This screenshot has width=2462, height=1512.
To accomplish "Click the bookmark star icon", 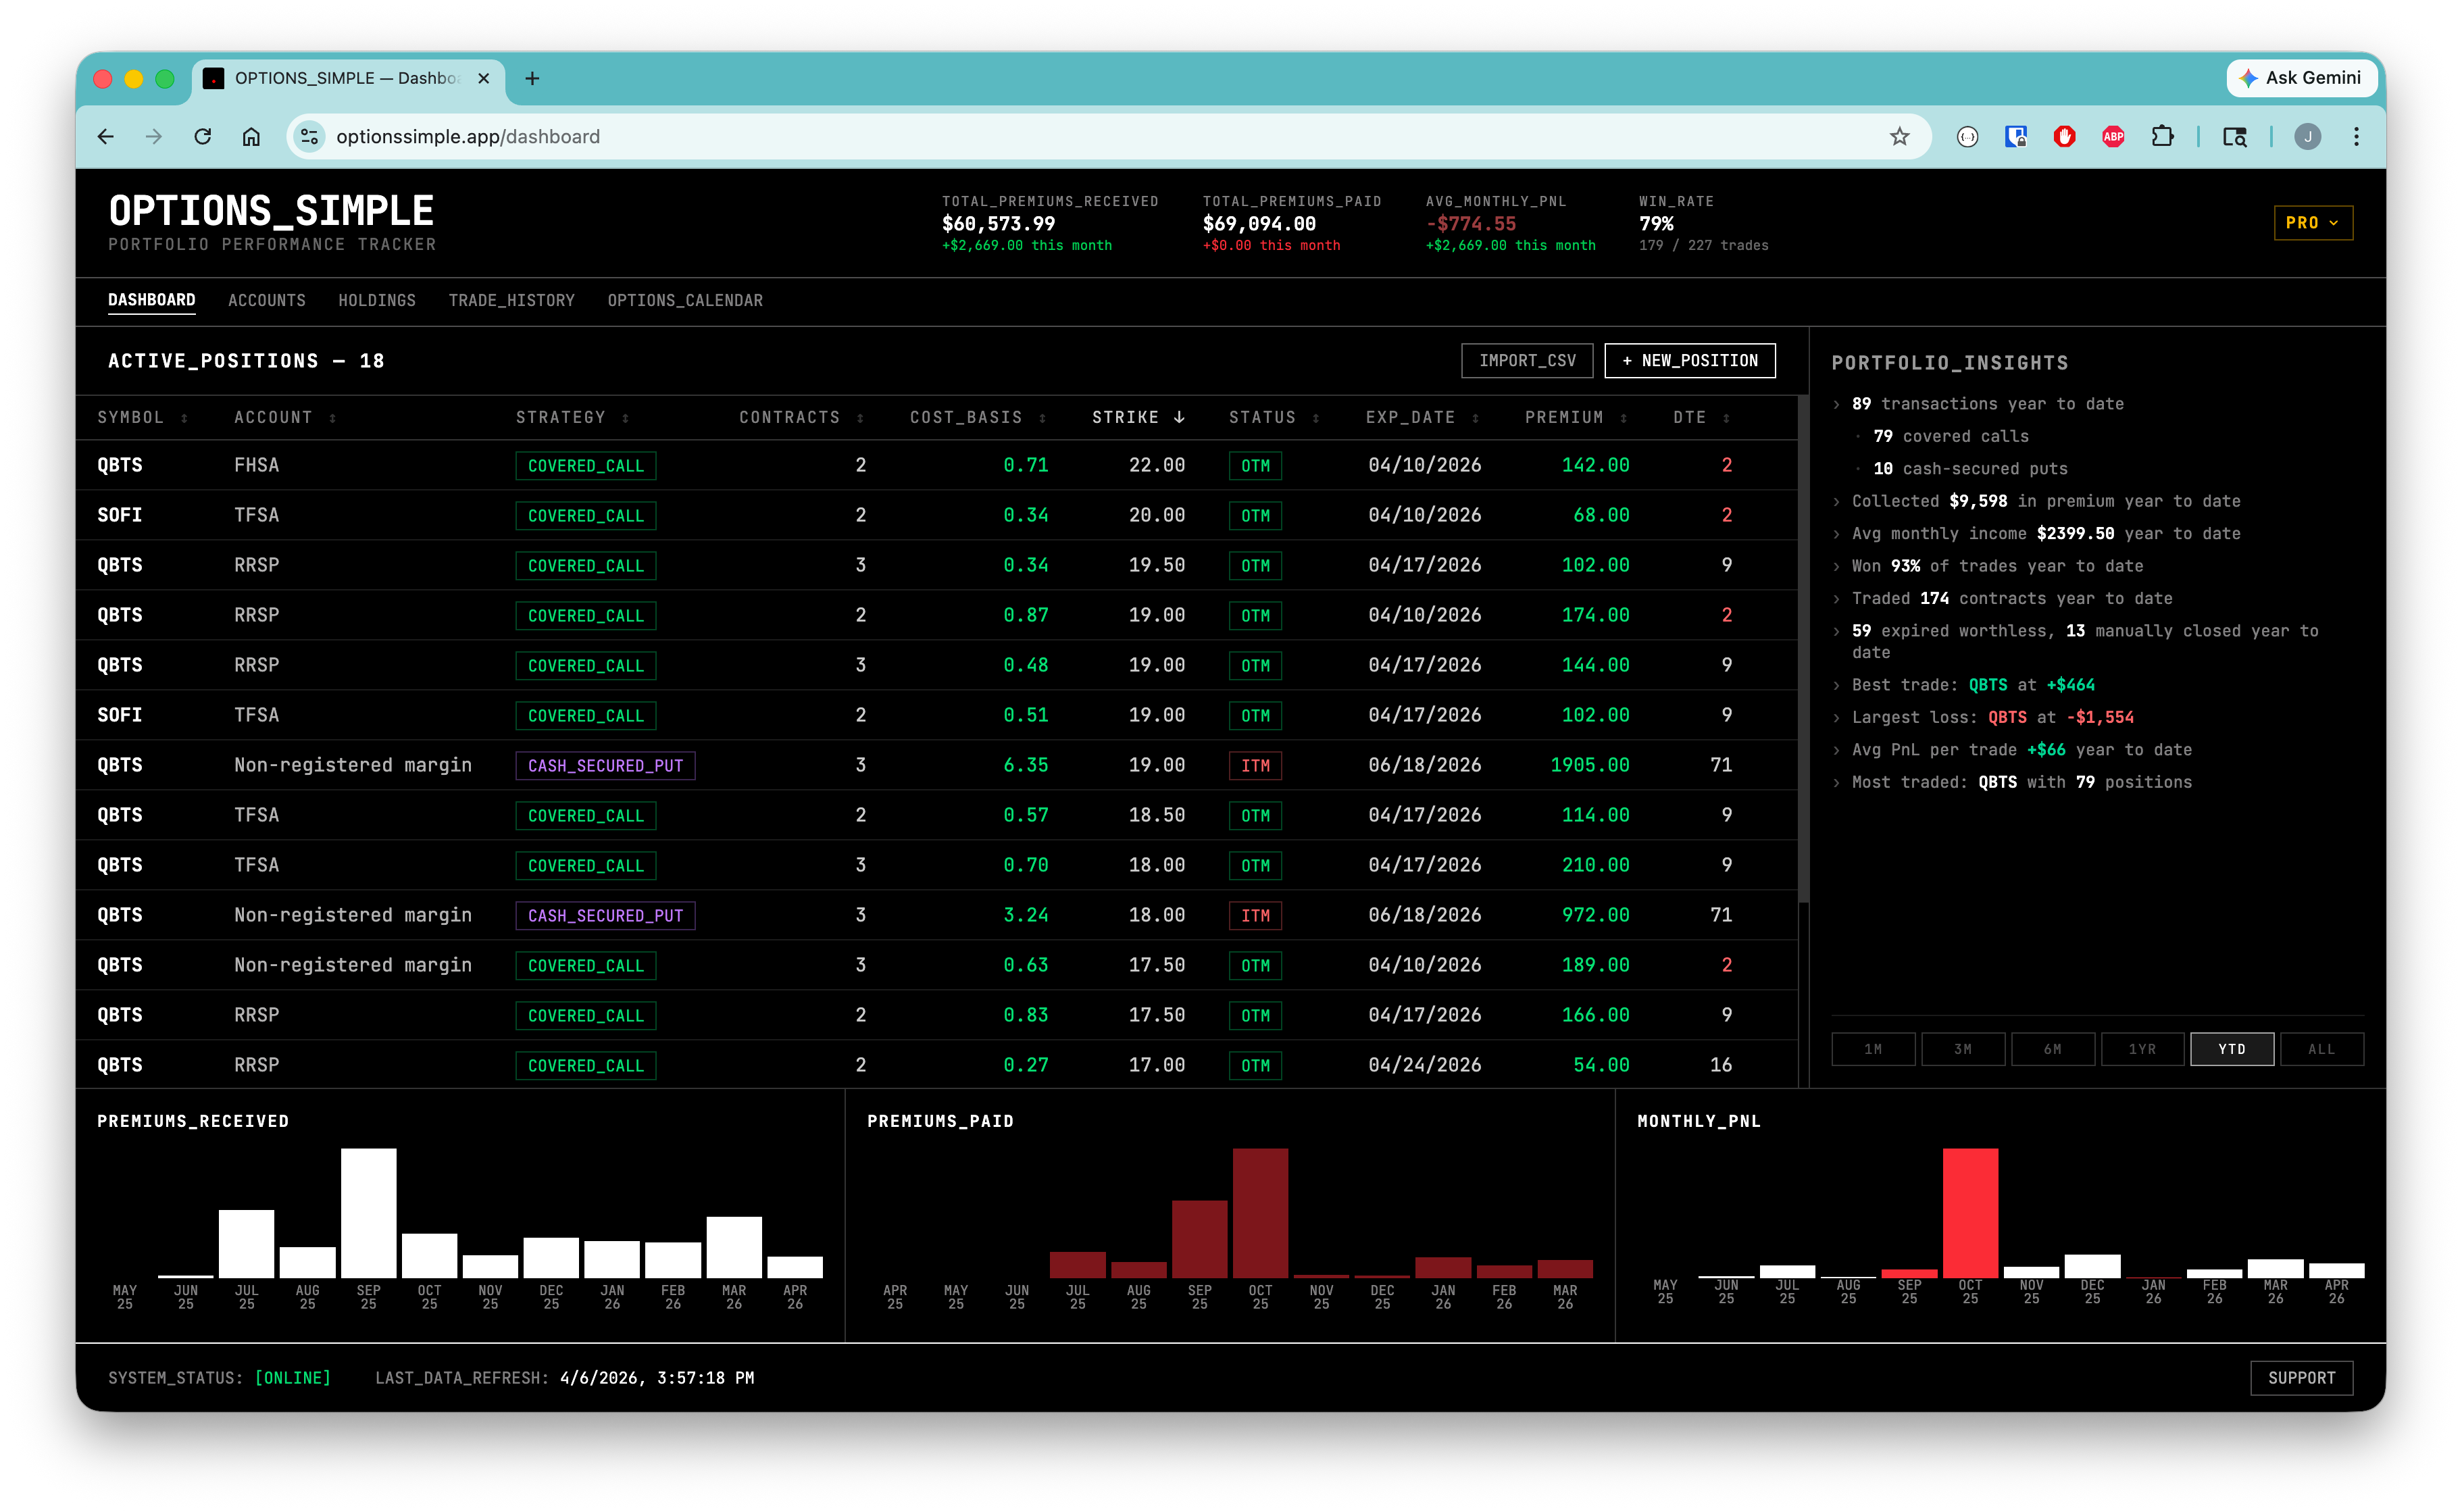I will (x=1899, y=137).
